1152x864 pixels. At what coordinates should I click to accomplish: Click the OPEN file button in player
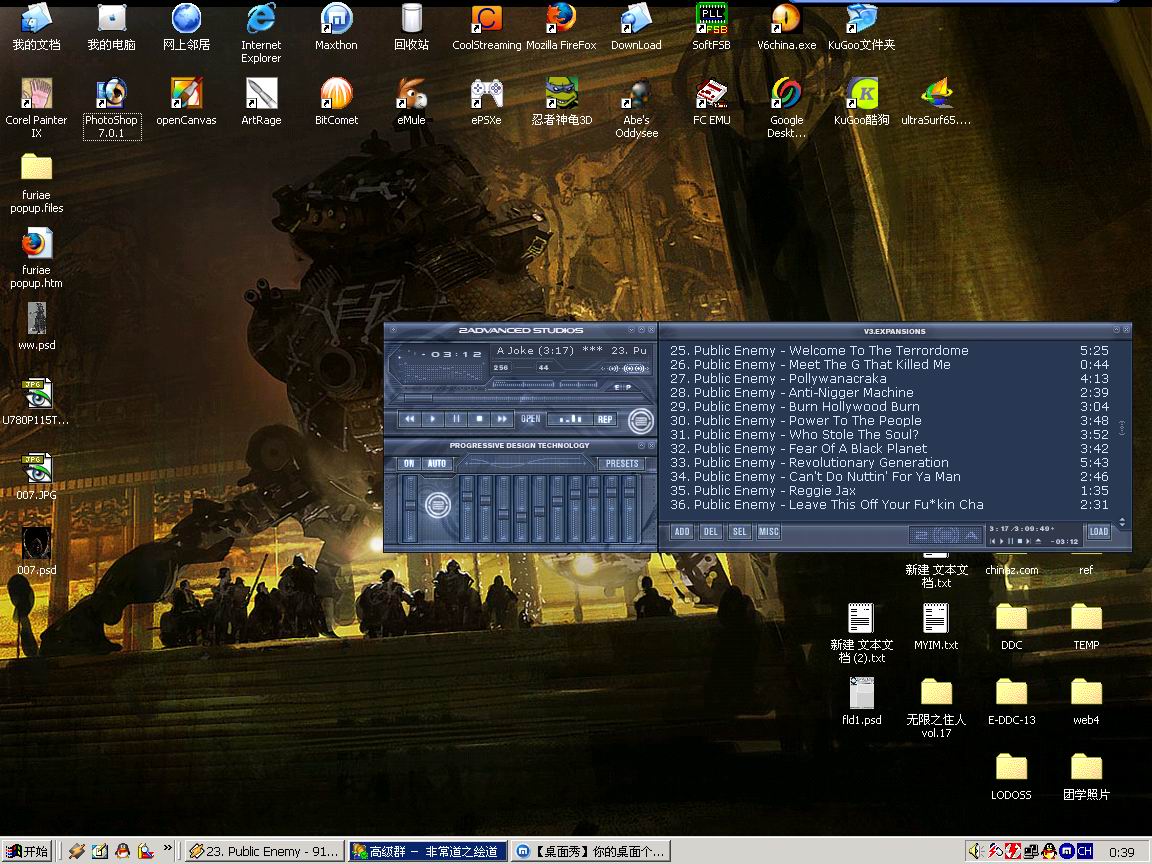(x=530, y=419)
